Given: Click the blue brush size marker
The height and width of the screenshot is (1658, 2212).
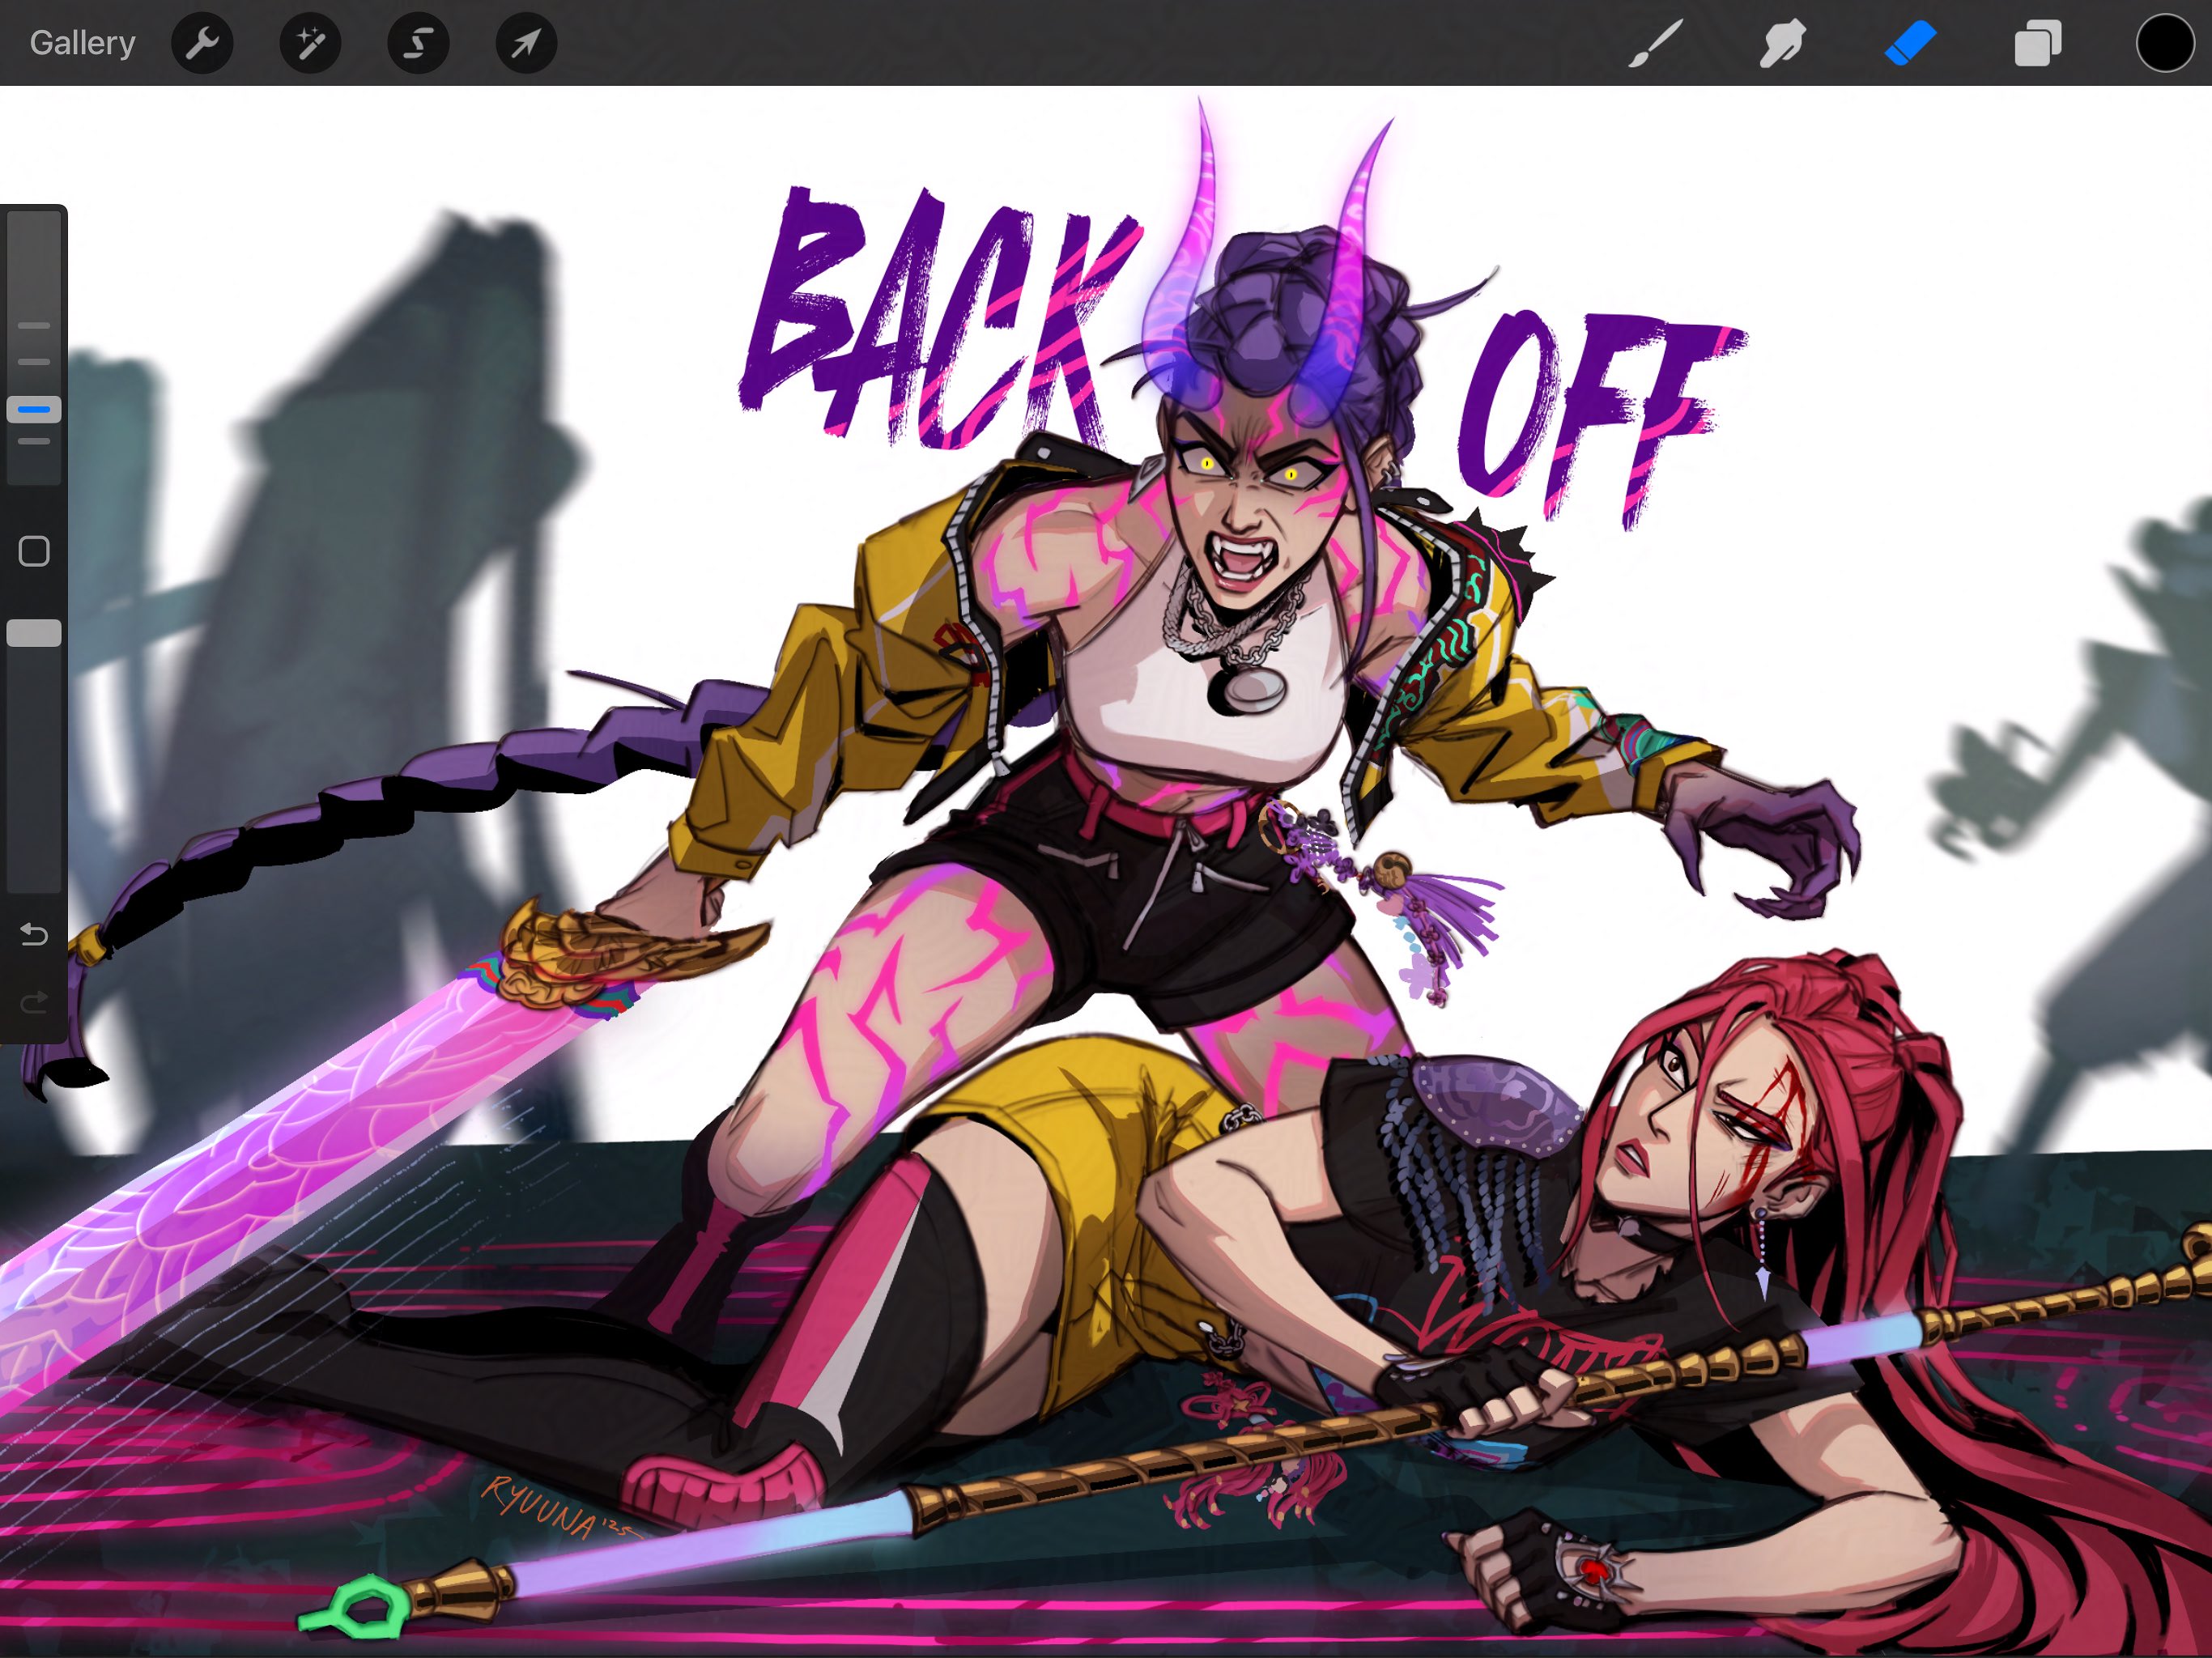Looking at the screenshot, I should click(x=34, y=409).
